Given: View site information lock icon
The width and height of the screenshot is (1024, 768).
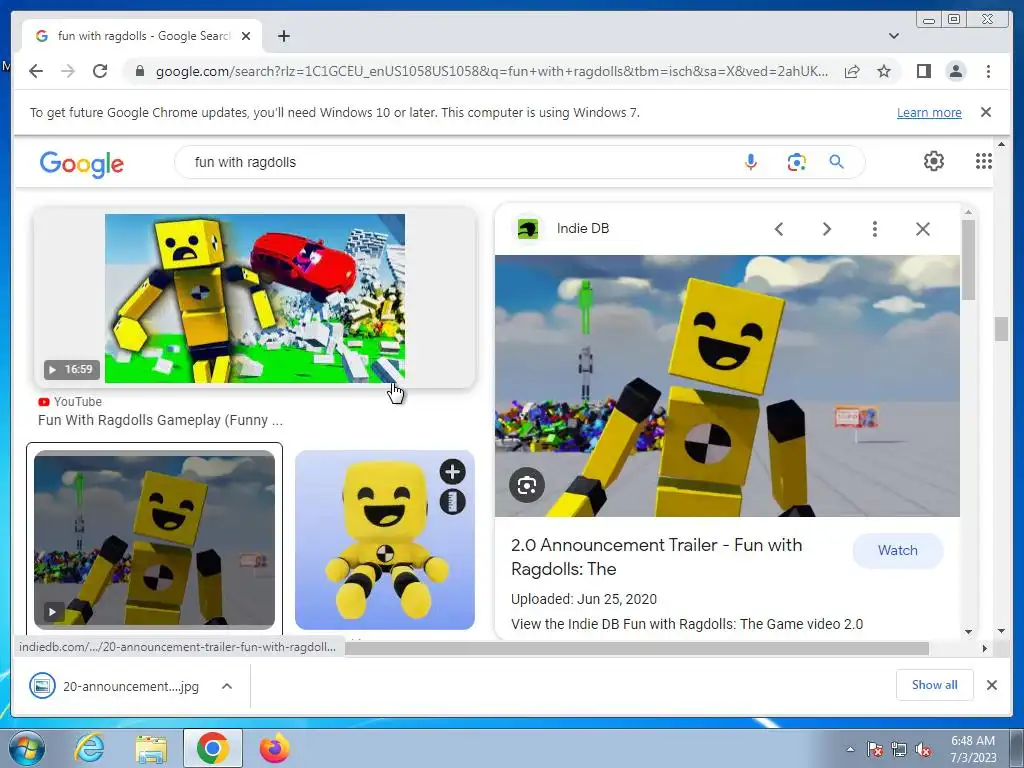Looking at the screenshot, I should 139,71.
